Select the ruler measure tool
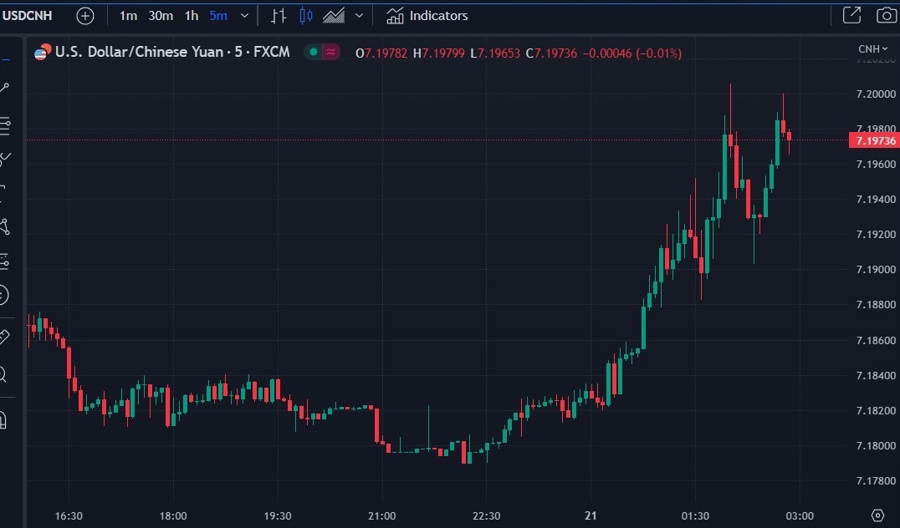This screenshot has height=528, width=900. coord(4,337)
